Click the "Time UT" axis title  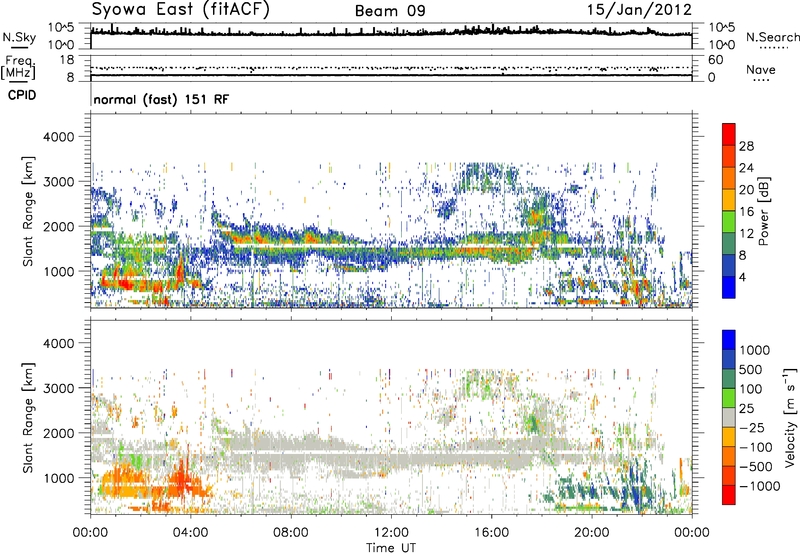click(391, 548)
